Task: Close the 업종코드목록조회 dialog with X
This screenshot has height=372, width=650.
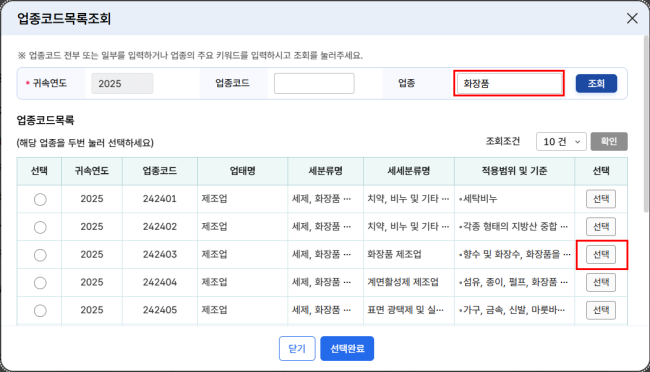Action: pos(632,18)
